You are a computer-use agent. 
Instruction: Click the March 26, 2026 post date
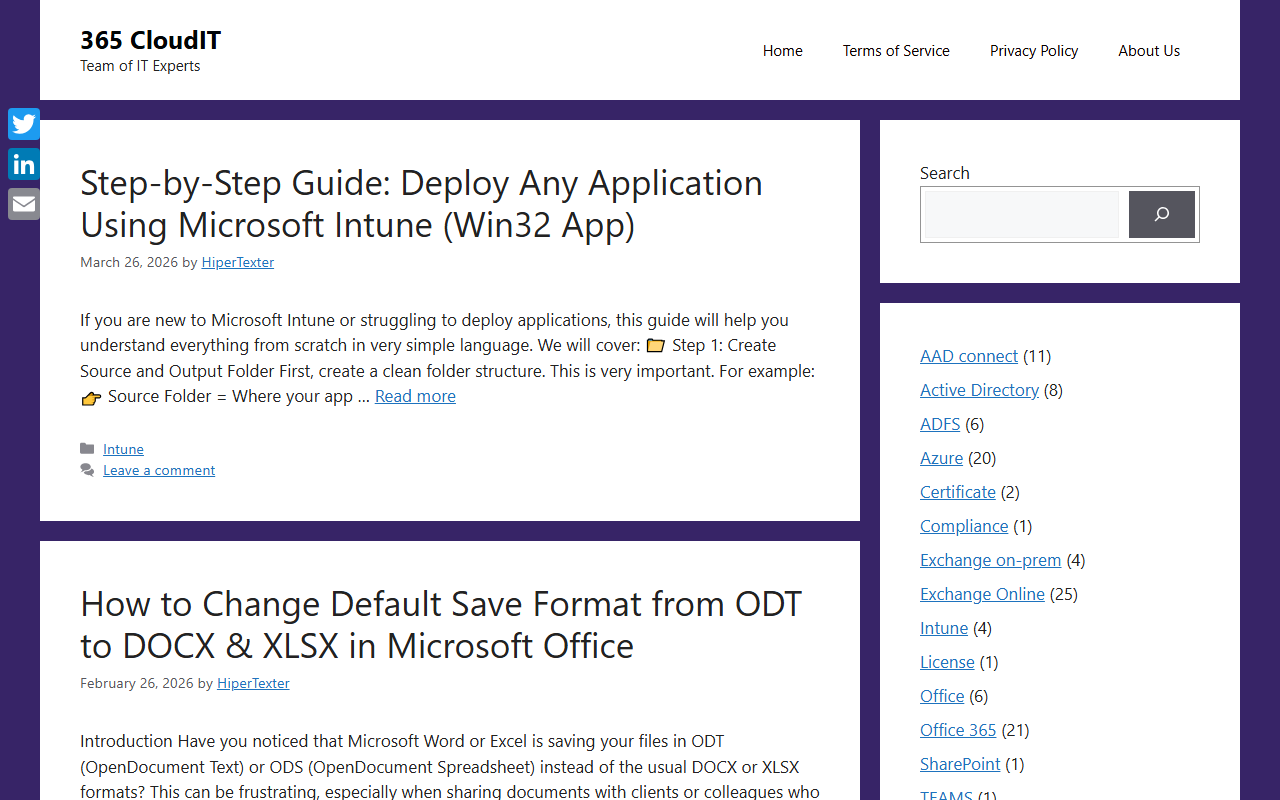pos(129,262)
